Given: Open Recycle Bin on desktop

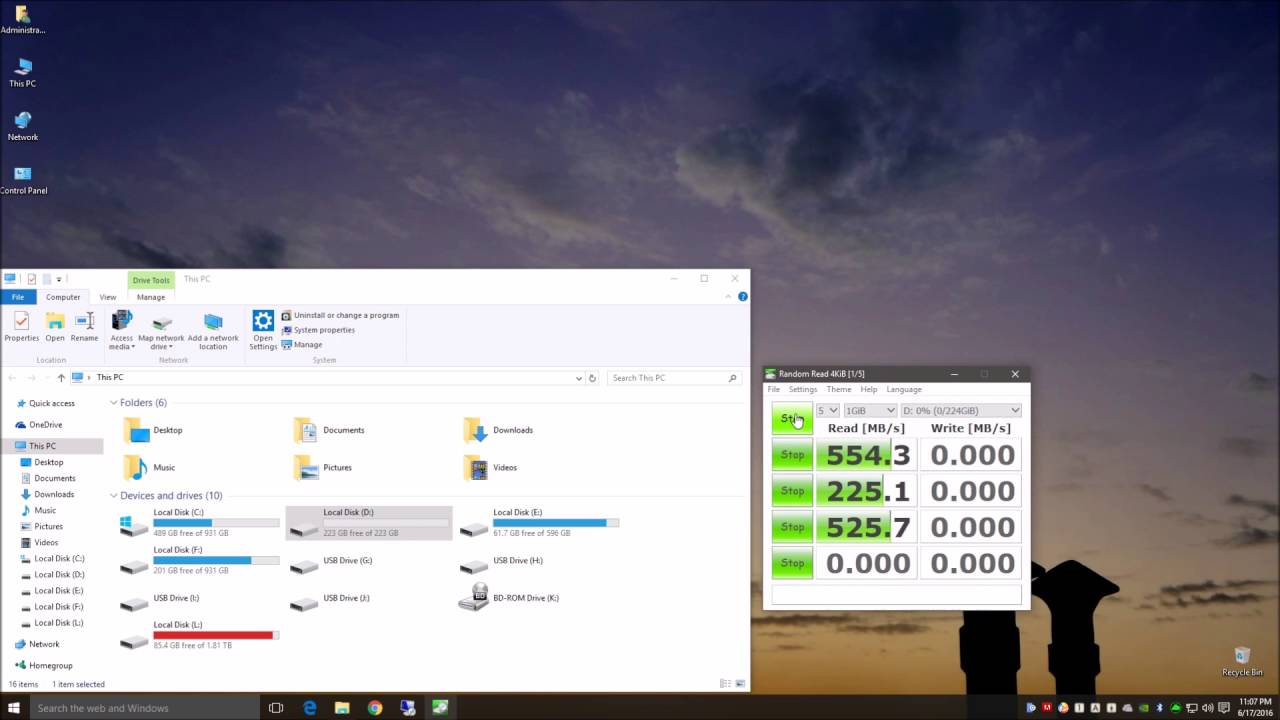Looking at the screenshot, I should (x=1242, y=661).
